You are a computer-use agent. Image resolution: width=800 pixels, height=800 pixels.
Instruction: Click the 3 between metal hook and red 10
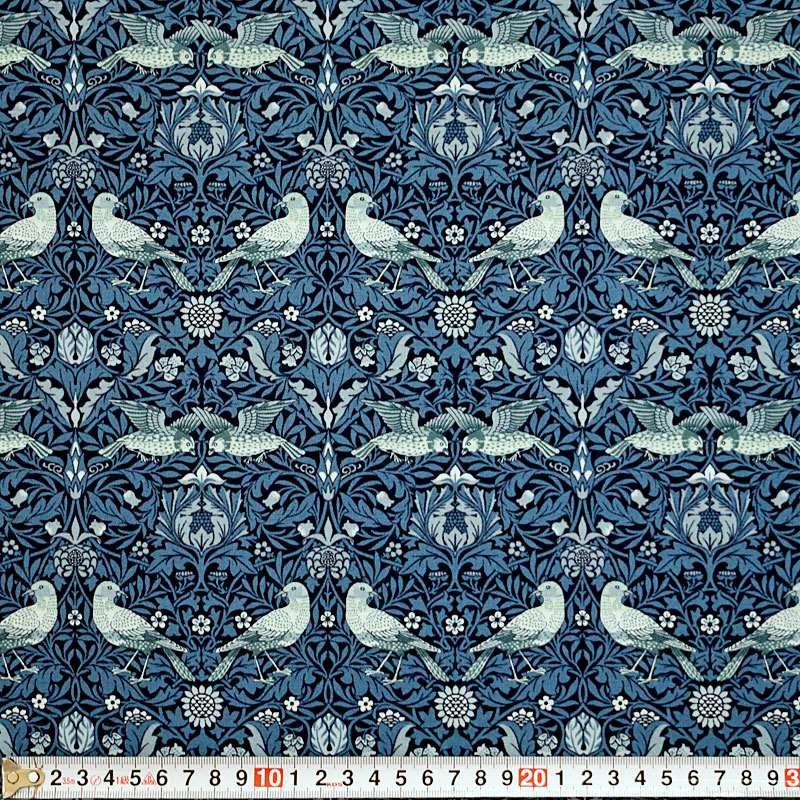click(x=83, y=777)
